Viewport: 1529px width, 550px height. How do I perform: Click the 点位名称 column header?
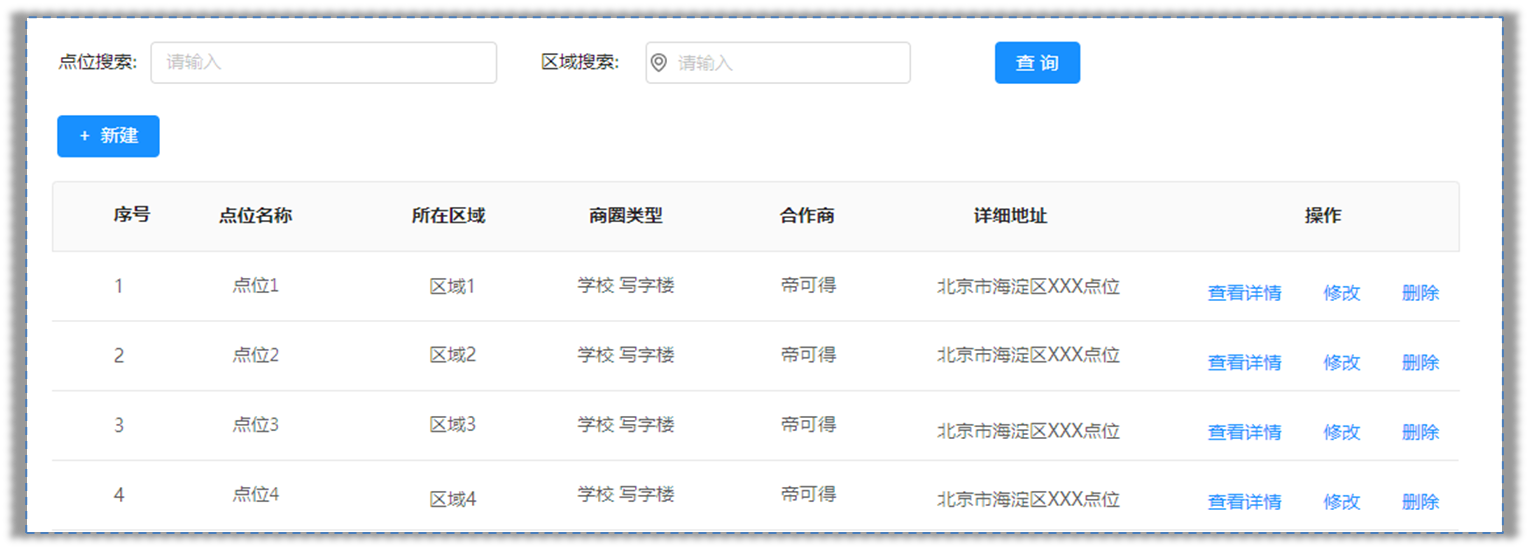click(256, 215)
